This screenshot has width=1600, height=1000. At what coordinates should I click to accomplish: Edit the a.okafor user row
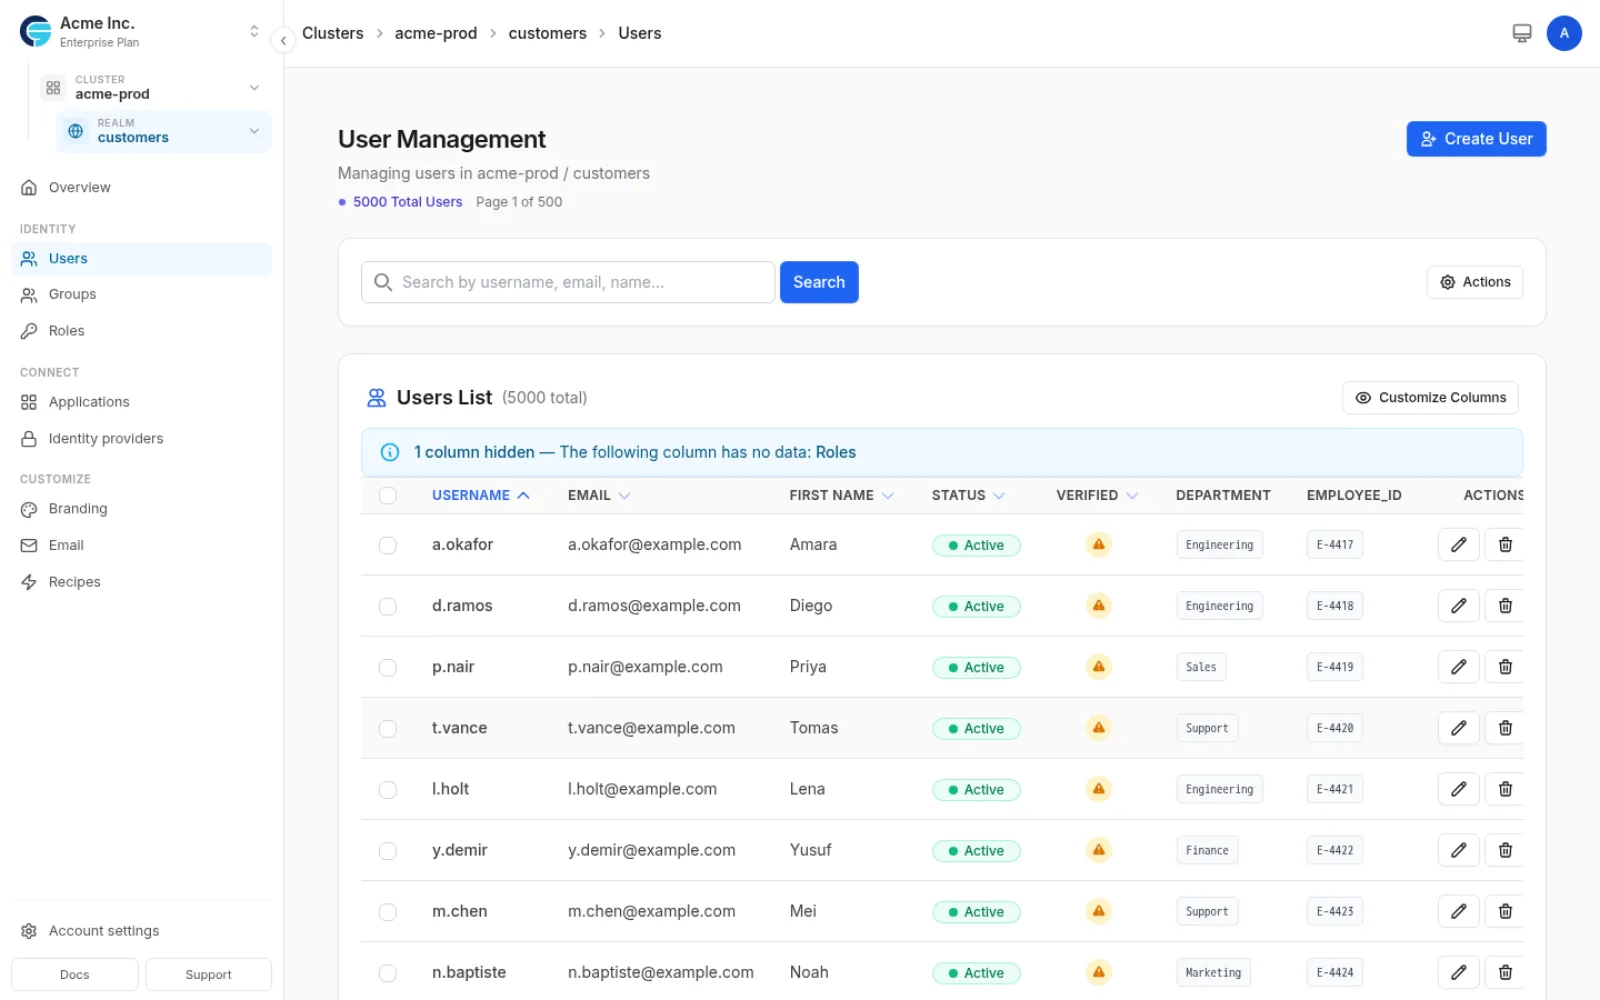click(x=1458, y=545)
